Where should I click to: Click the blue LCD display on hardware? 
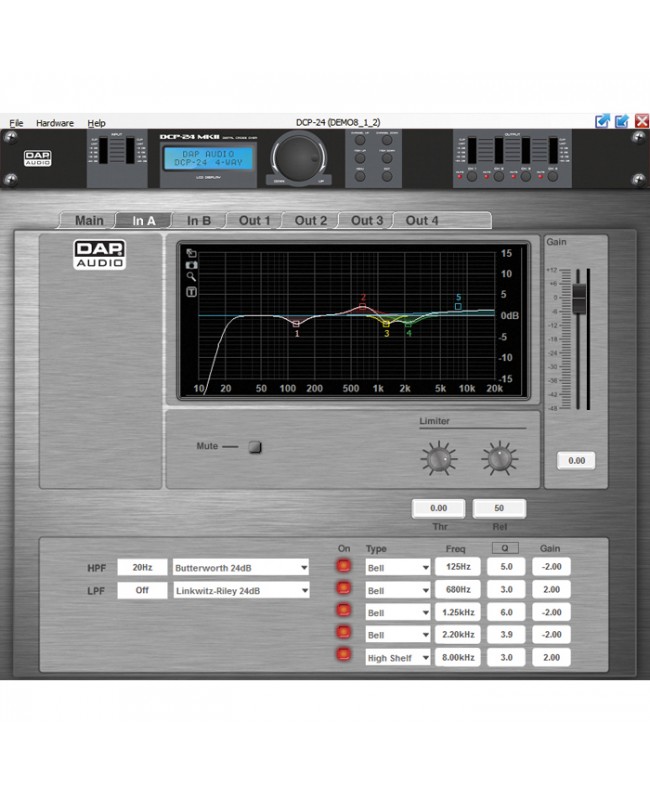click(208, 158)
